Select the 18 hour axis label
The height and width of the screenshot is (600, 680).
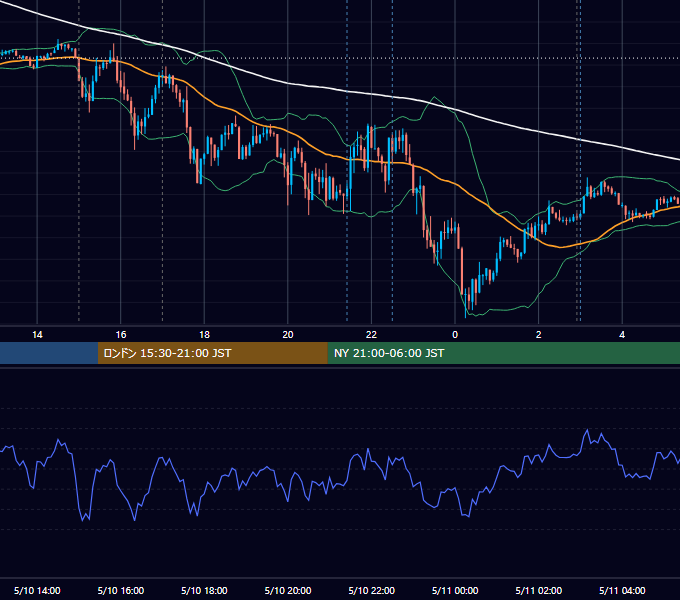coord(204,335)
